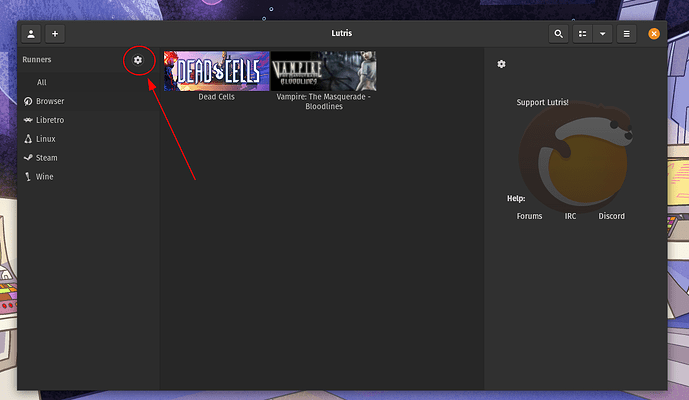Screen dimensions: 689x400
Task: Select the Linux runner
Action: tap(88, 139)
